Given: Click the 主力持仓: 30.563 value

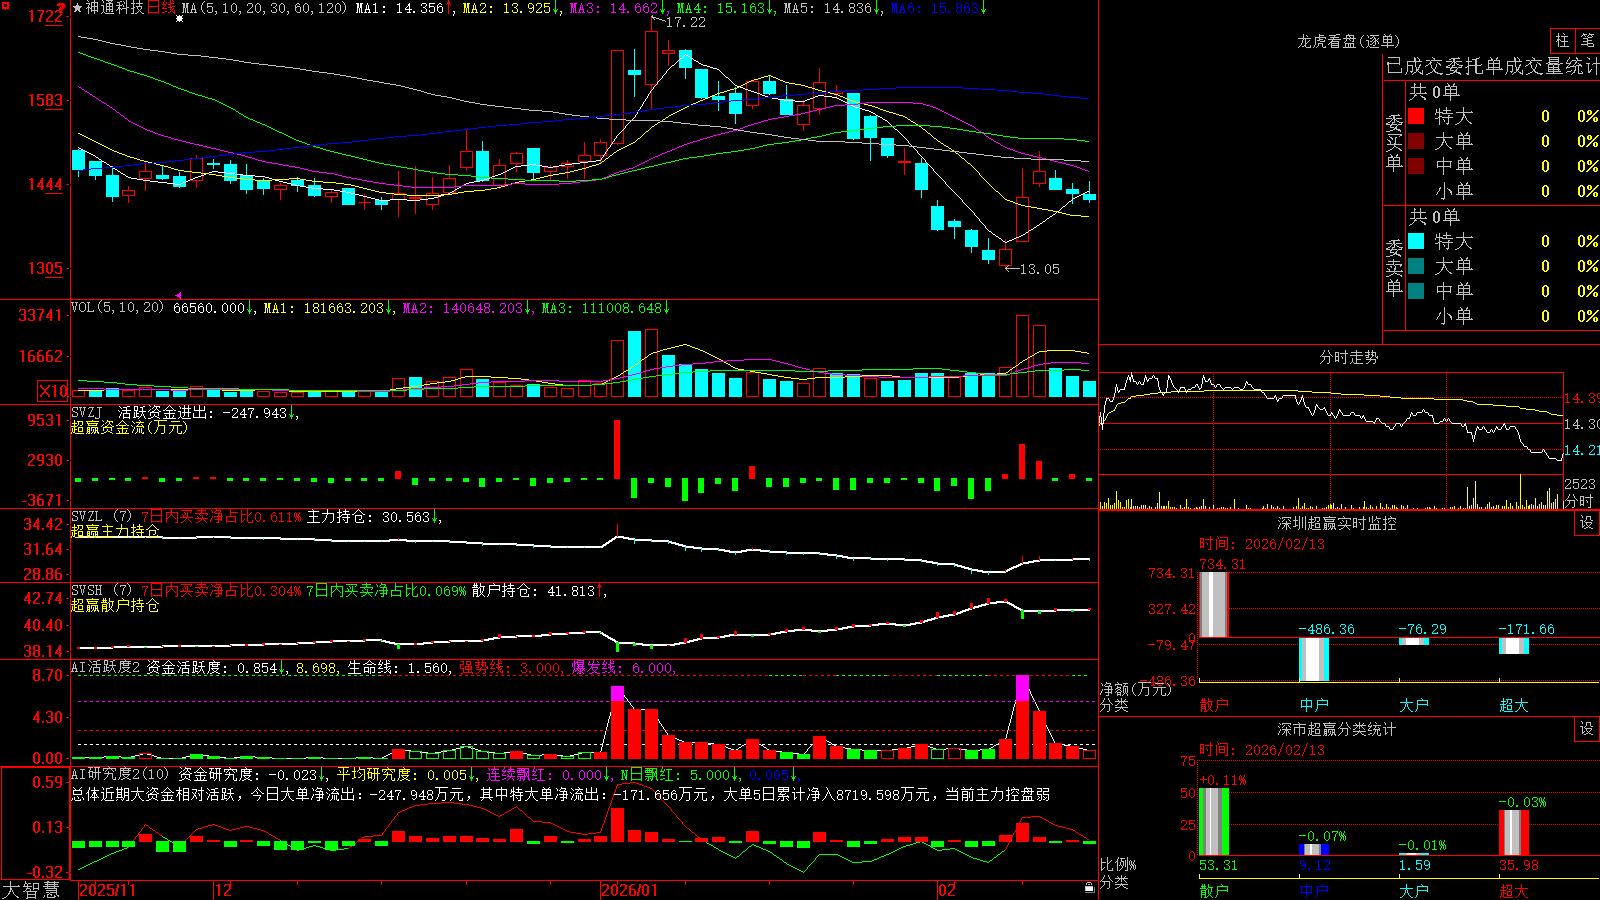Looking at the screenshot, I should coord(368,517).
